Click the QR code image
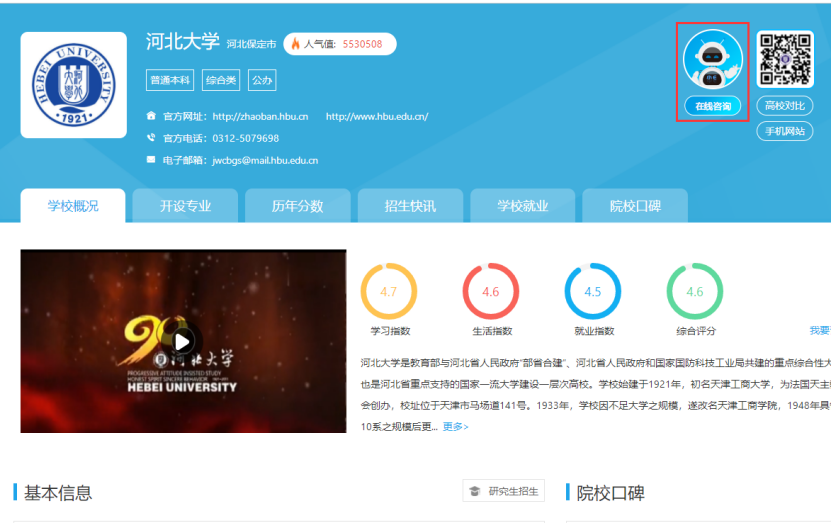Screen dimensions: 831x523 pos(784,59)
